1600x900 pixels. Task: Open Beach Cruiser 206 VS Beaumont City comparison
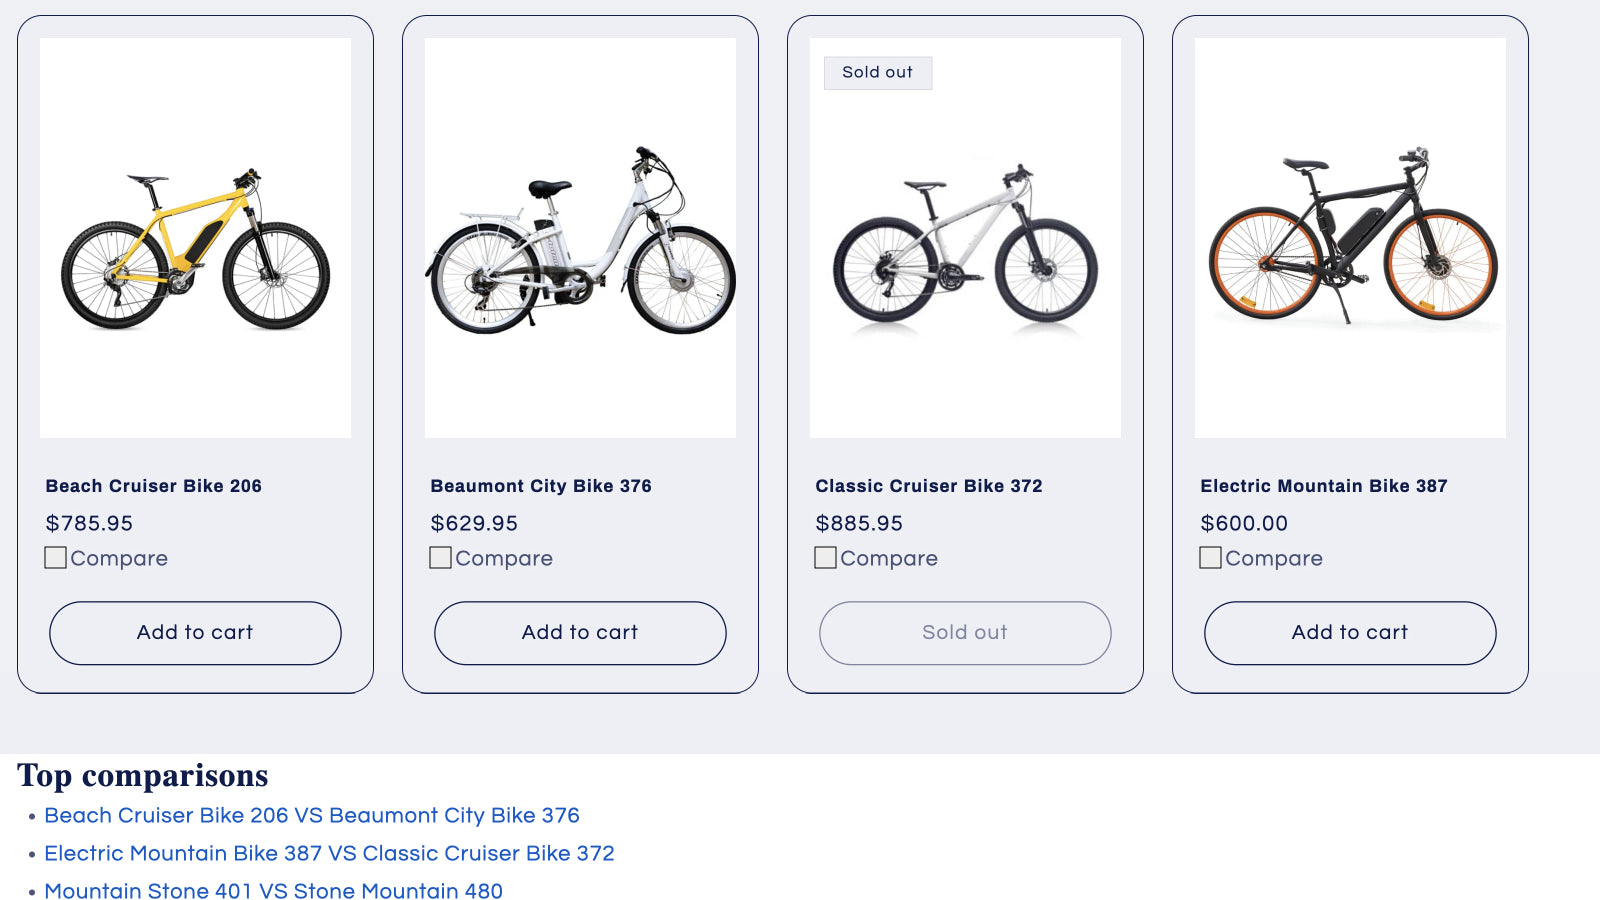click(x=312, y=816)
